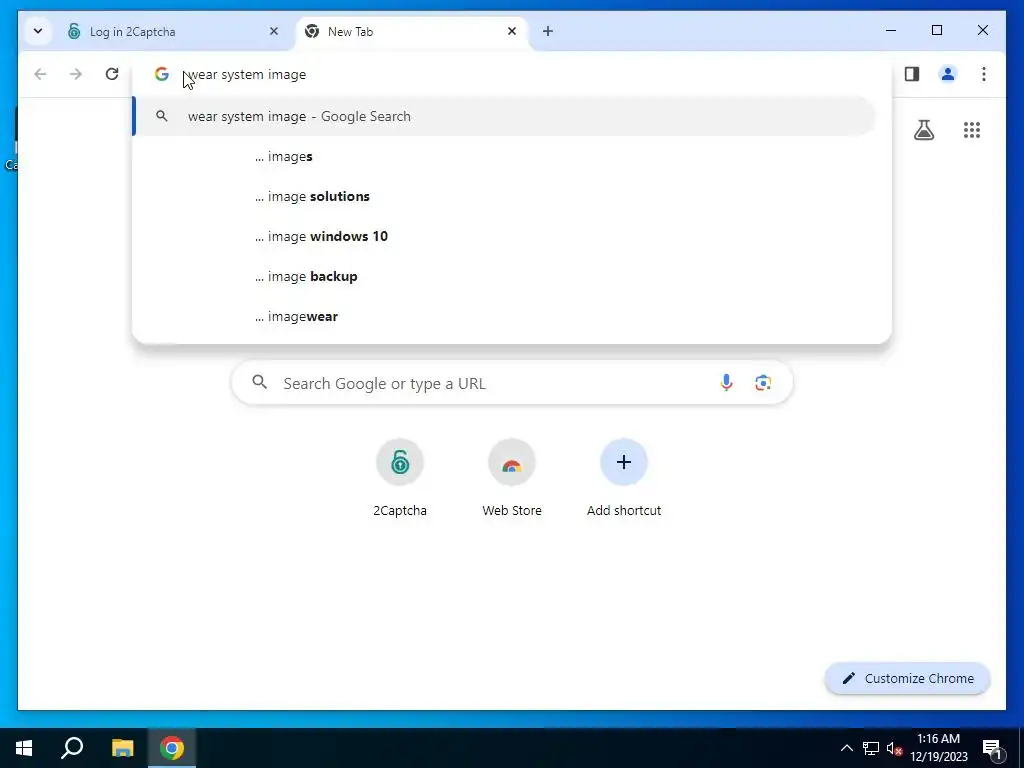The height and width of the screenshot is (768, 1024).
Task: Choose the '... imagewear' suggestion
Action: pos(504,317)
